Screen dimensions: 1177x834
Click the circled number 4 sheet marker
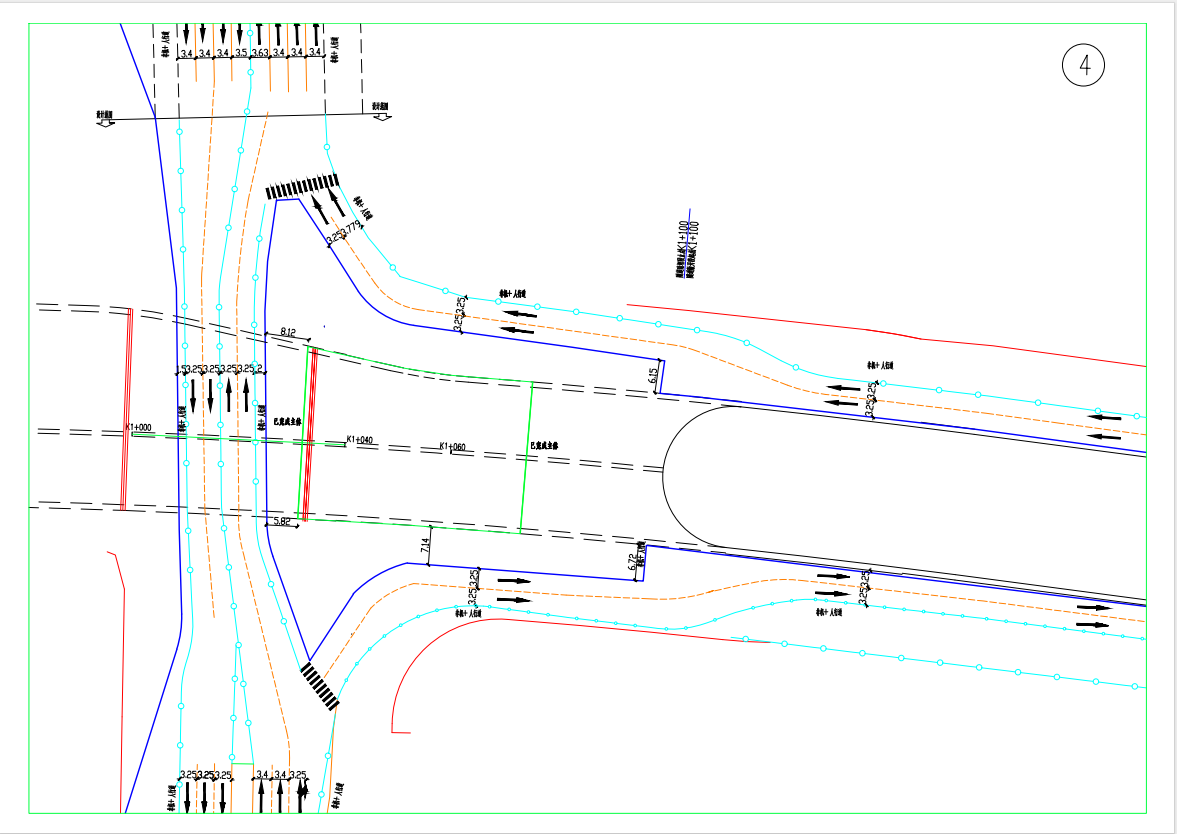tap(1084, 66)
